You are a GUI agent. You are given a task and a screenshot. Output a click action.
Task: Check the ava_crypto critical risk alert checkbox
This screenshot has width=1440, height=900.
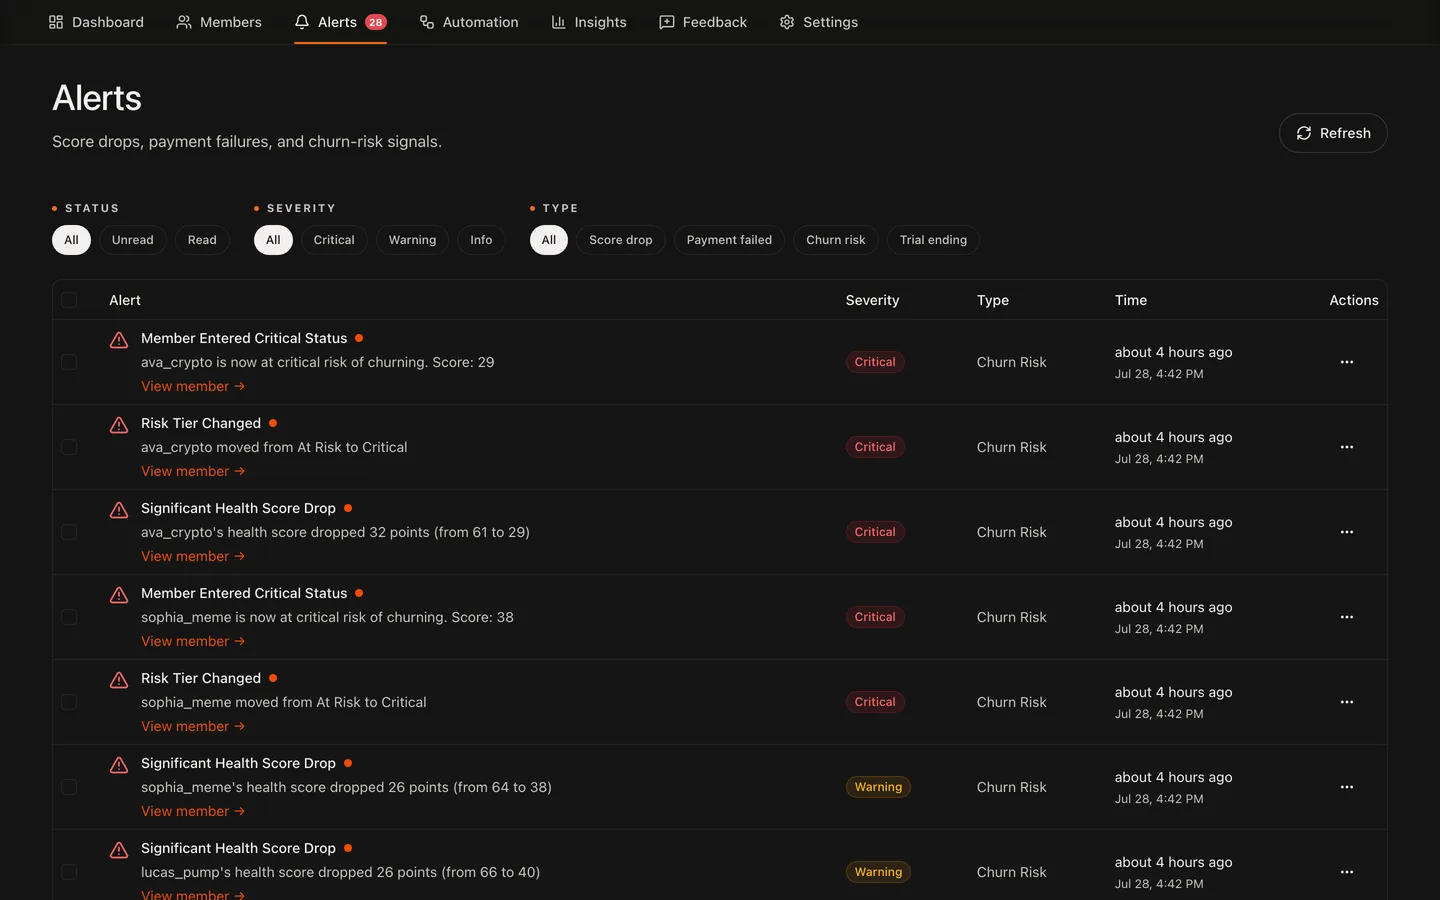tap(69, 362)
